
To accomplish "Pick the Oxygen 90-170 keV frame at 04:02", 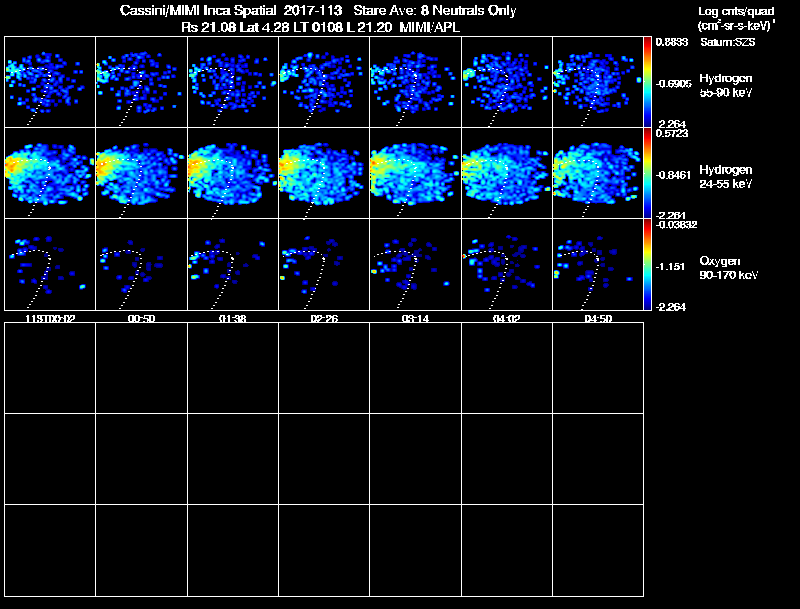I will (x=507, y=264).
